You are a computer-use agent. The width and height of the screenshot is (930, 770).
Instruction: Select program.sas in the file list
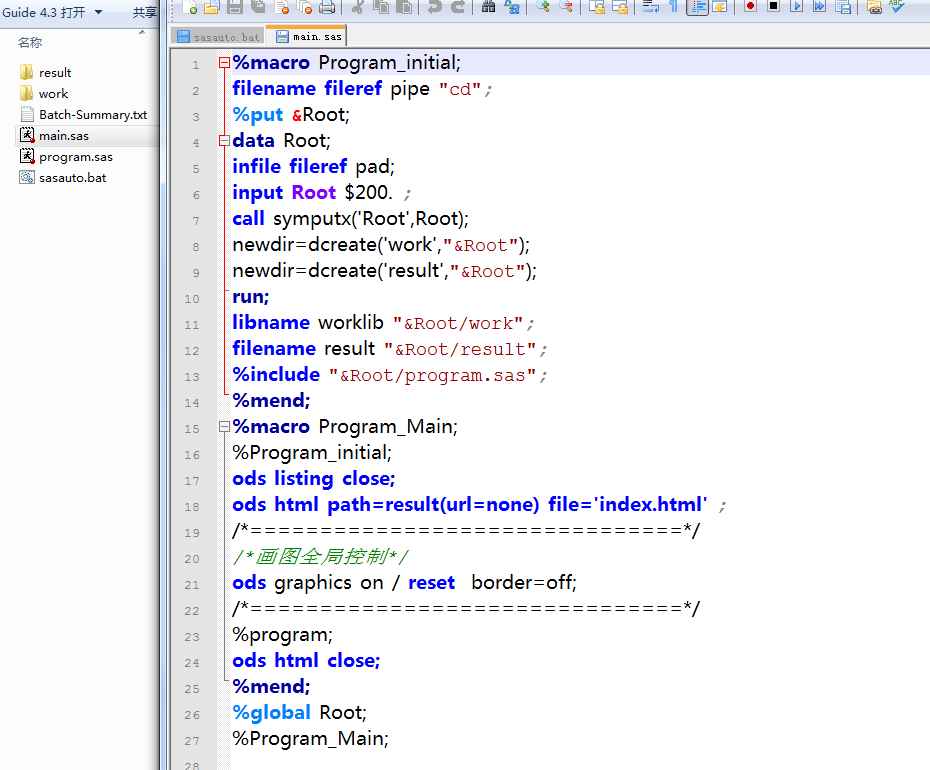75,157
